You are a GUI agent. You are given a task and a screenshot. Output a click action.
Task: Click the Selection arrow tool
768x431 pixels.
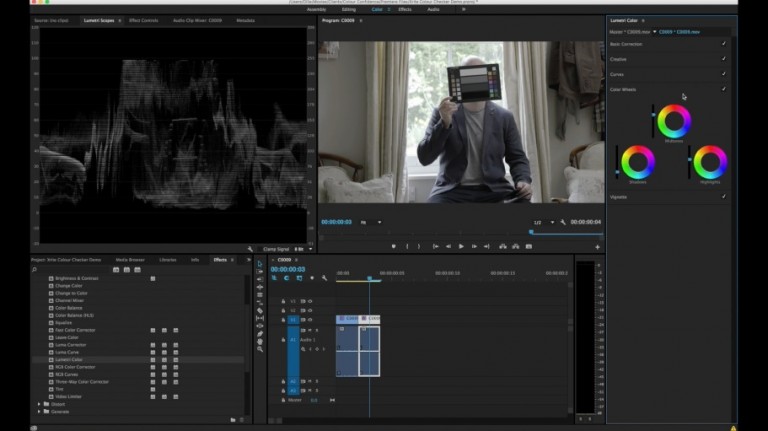coord(260,264)
